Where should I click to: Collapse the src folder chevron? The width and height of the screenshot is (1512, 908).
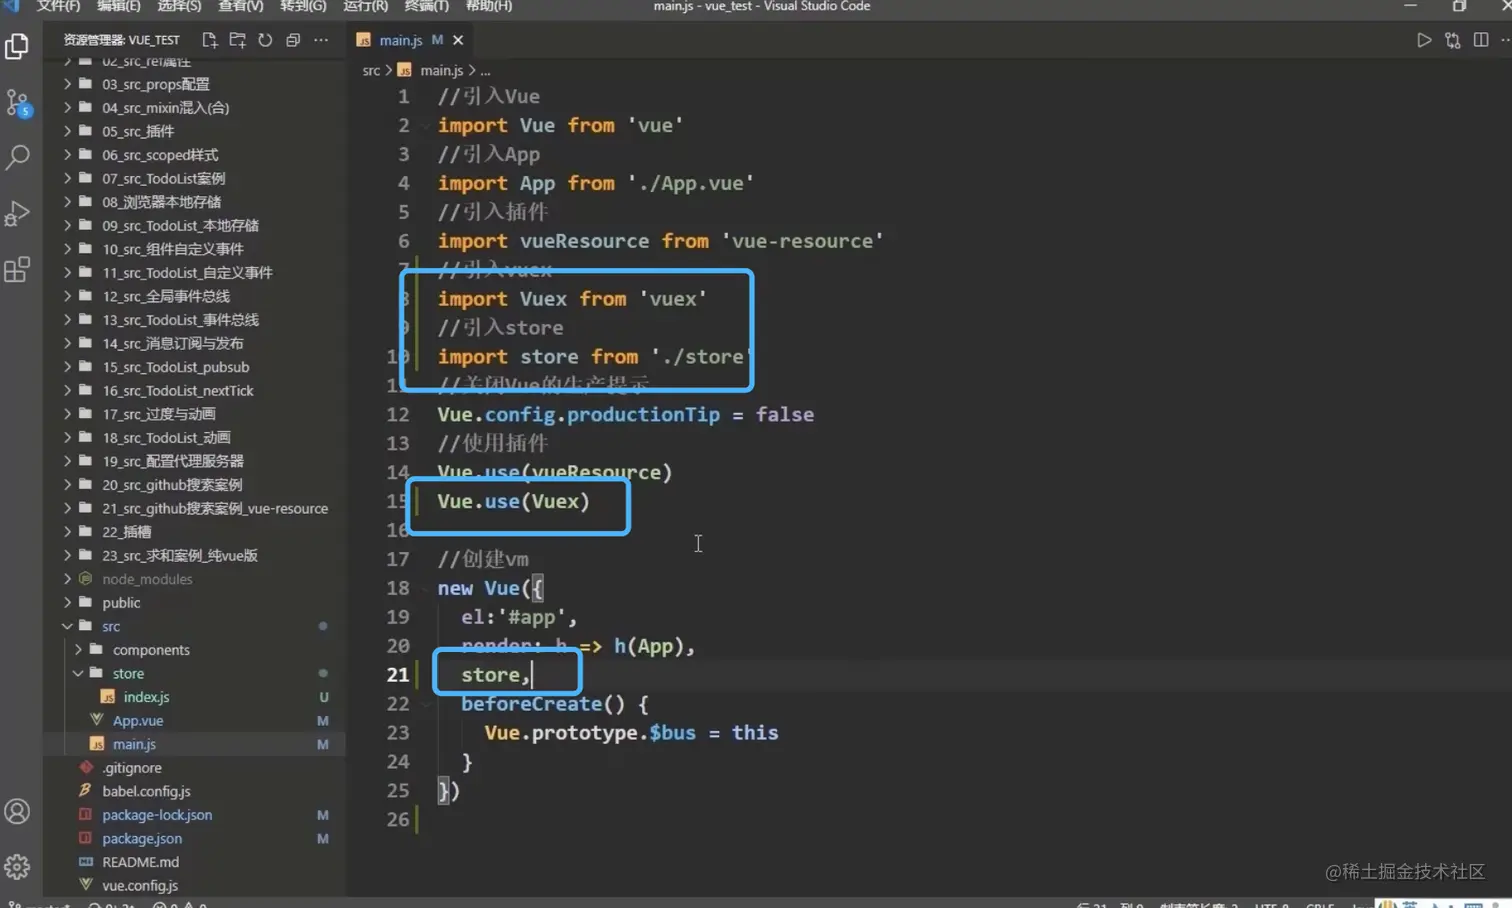click(x=67, y=626)
